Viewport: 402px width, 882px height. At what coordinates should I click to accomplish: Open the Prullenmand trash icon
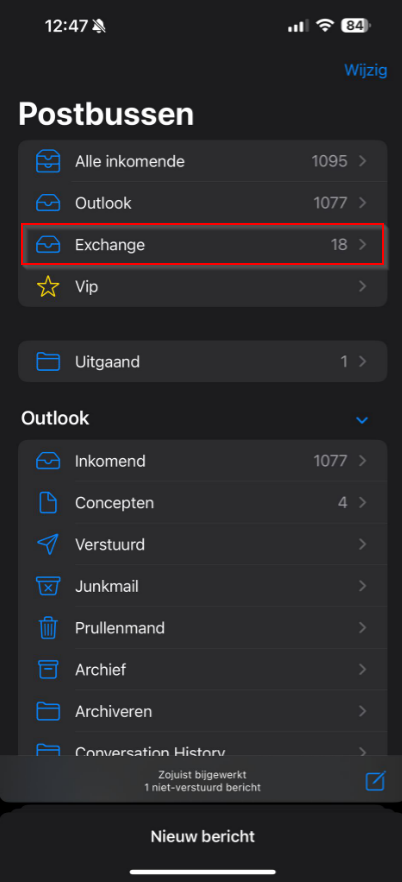(x=48, y=628)
